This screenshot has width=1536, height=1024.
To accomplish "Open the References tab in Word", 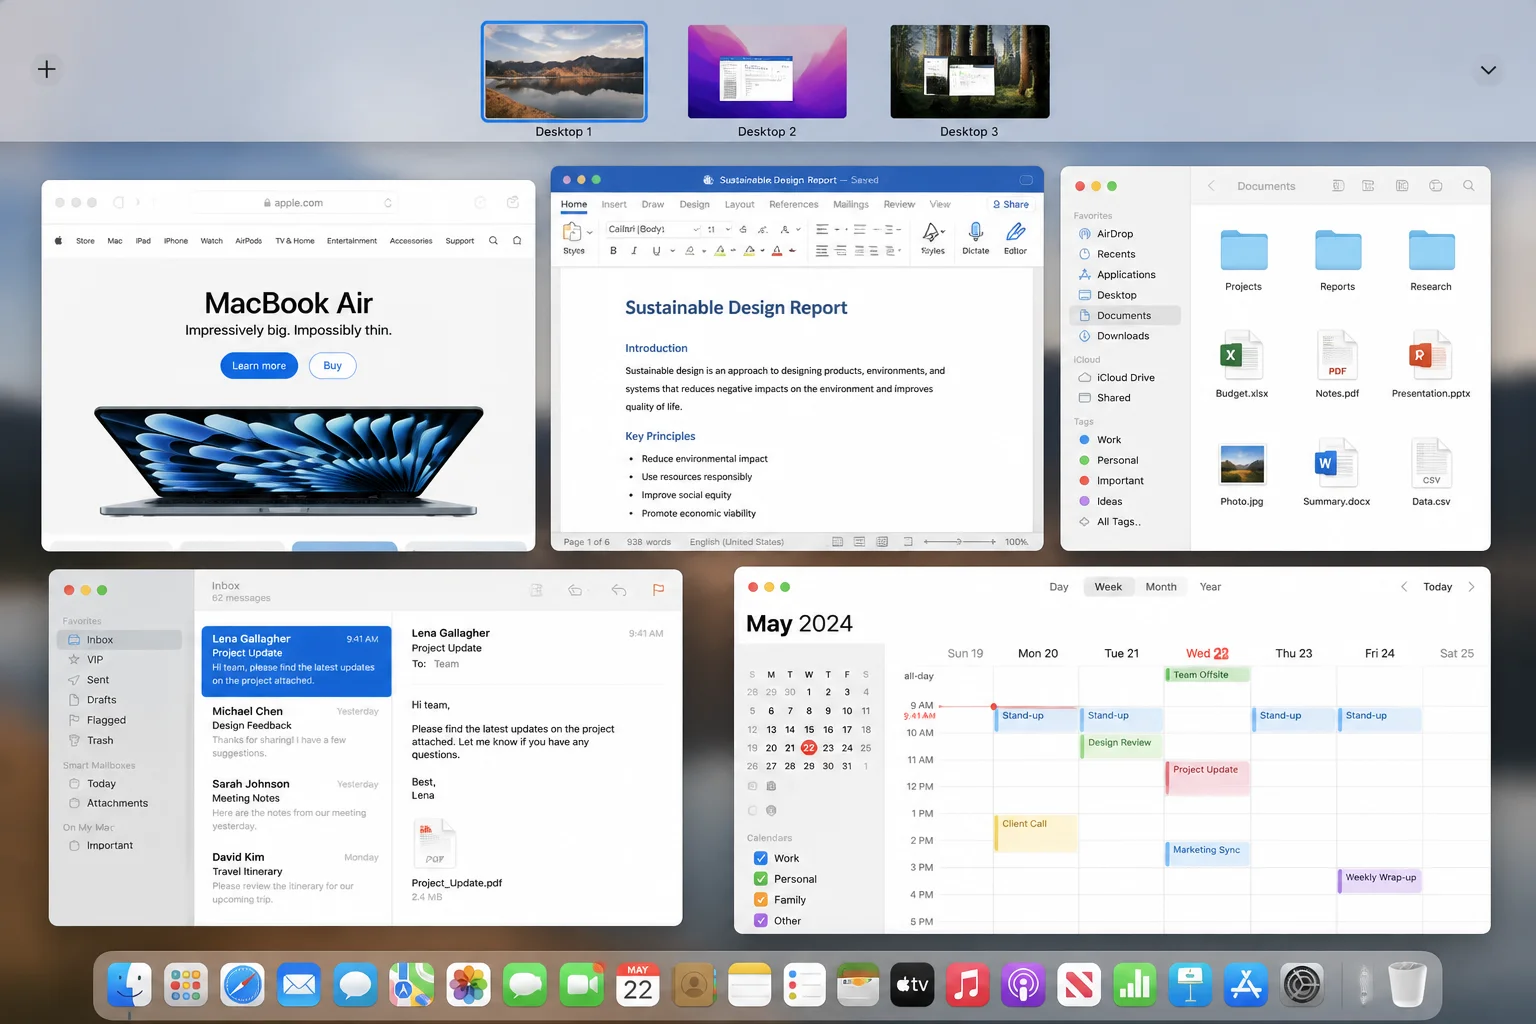I will [x=793, y=204].
